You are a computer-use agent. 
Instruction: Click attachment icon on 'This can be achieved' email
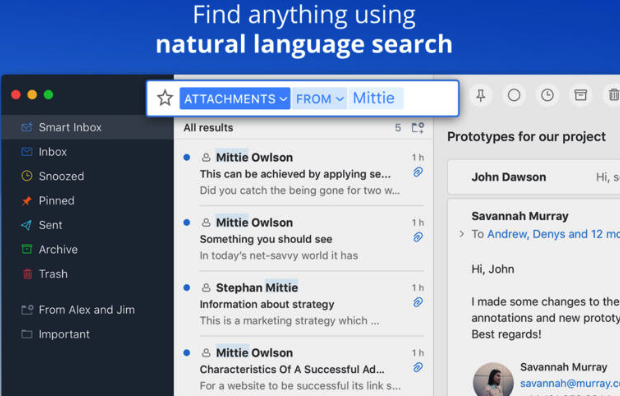coord(418,172)
